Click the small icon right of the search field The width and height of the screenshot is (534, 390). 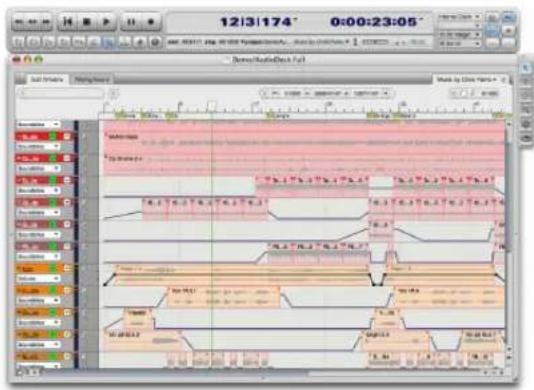114,93
